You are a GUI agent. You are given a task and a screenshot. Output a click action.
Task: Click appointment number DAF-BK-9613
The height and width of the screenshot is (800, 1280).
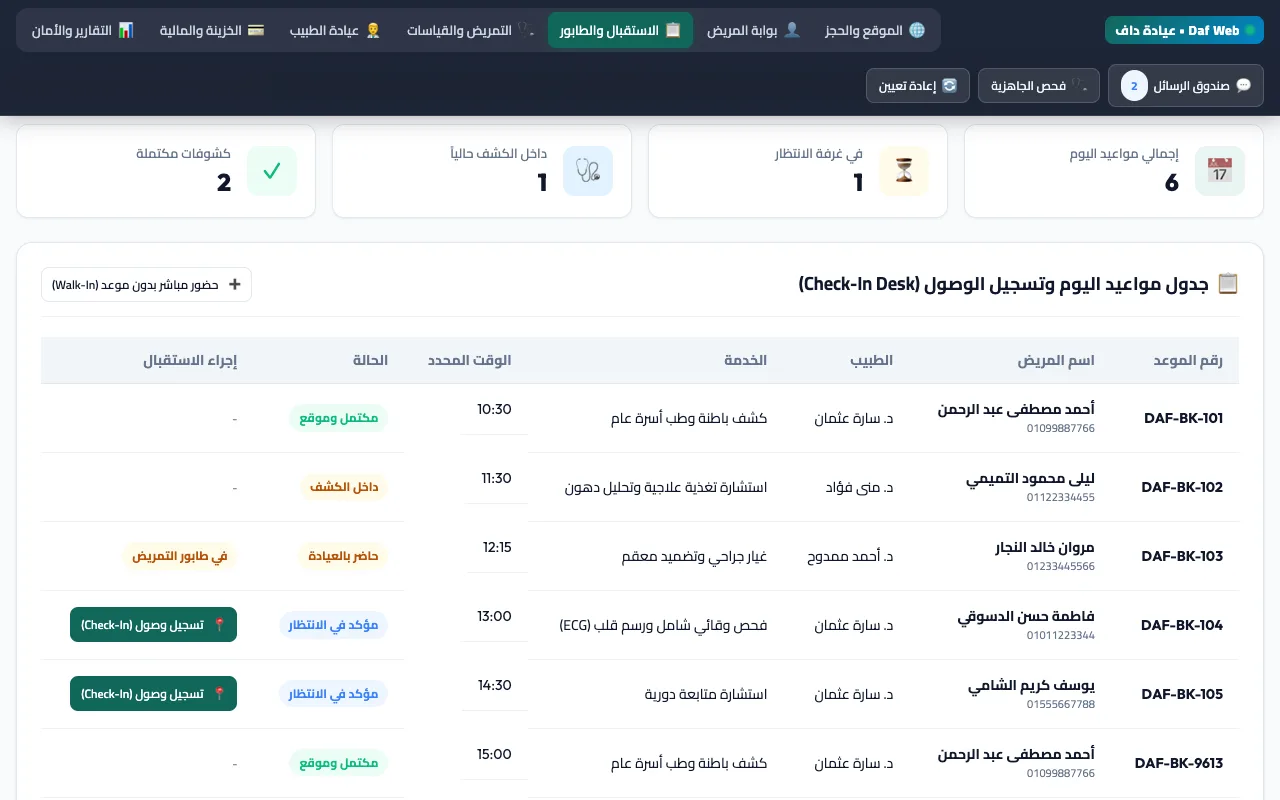click(1179, 763)
